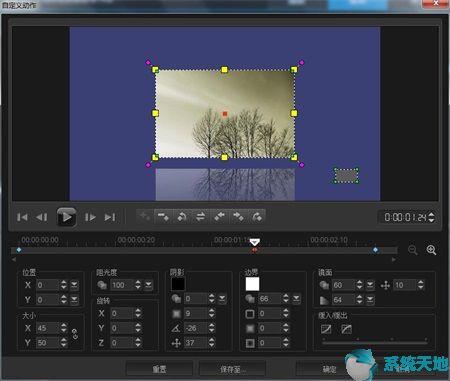Click the Rotation X value field
Viewport: 450px width, 381px height.
pos(122,313)
